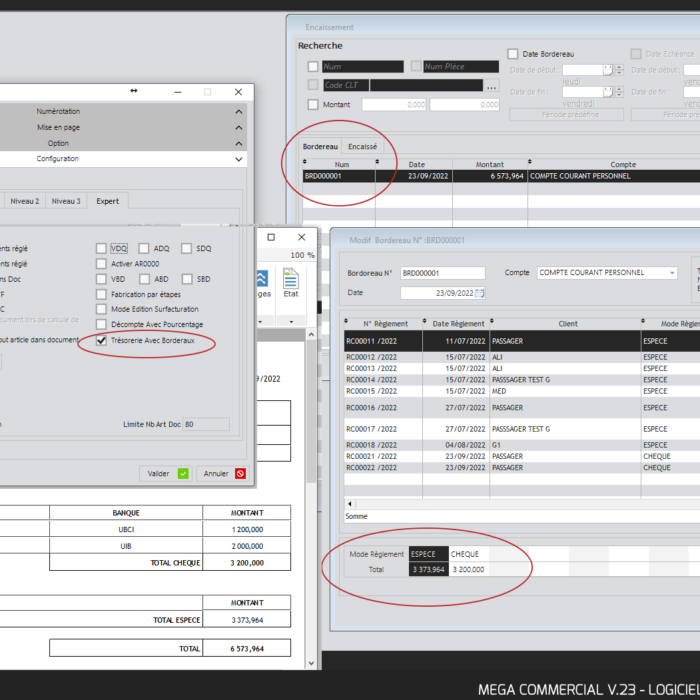Click the red cancel icon on Annuler

click(240, 473)
